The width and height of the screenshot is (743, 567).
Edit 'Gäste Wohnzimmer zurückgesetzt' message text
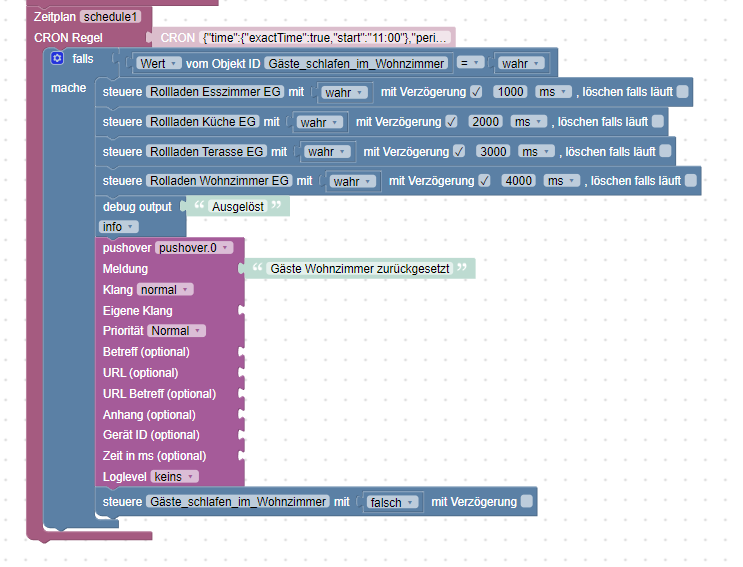click(360, 269)
